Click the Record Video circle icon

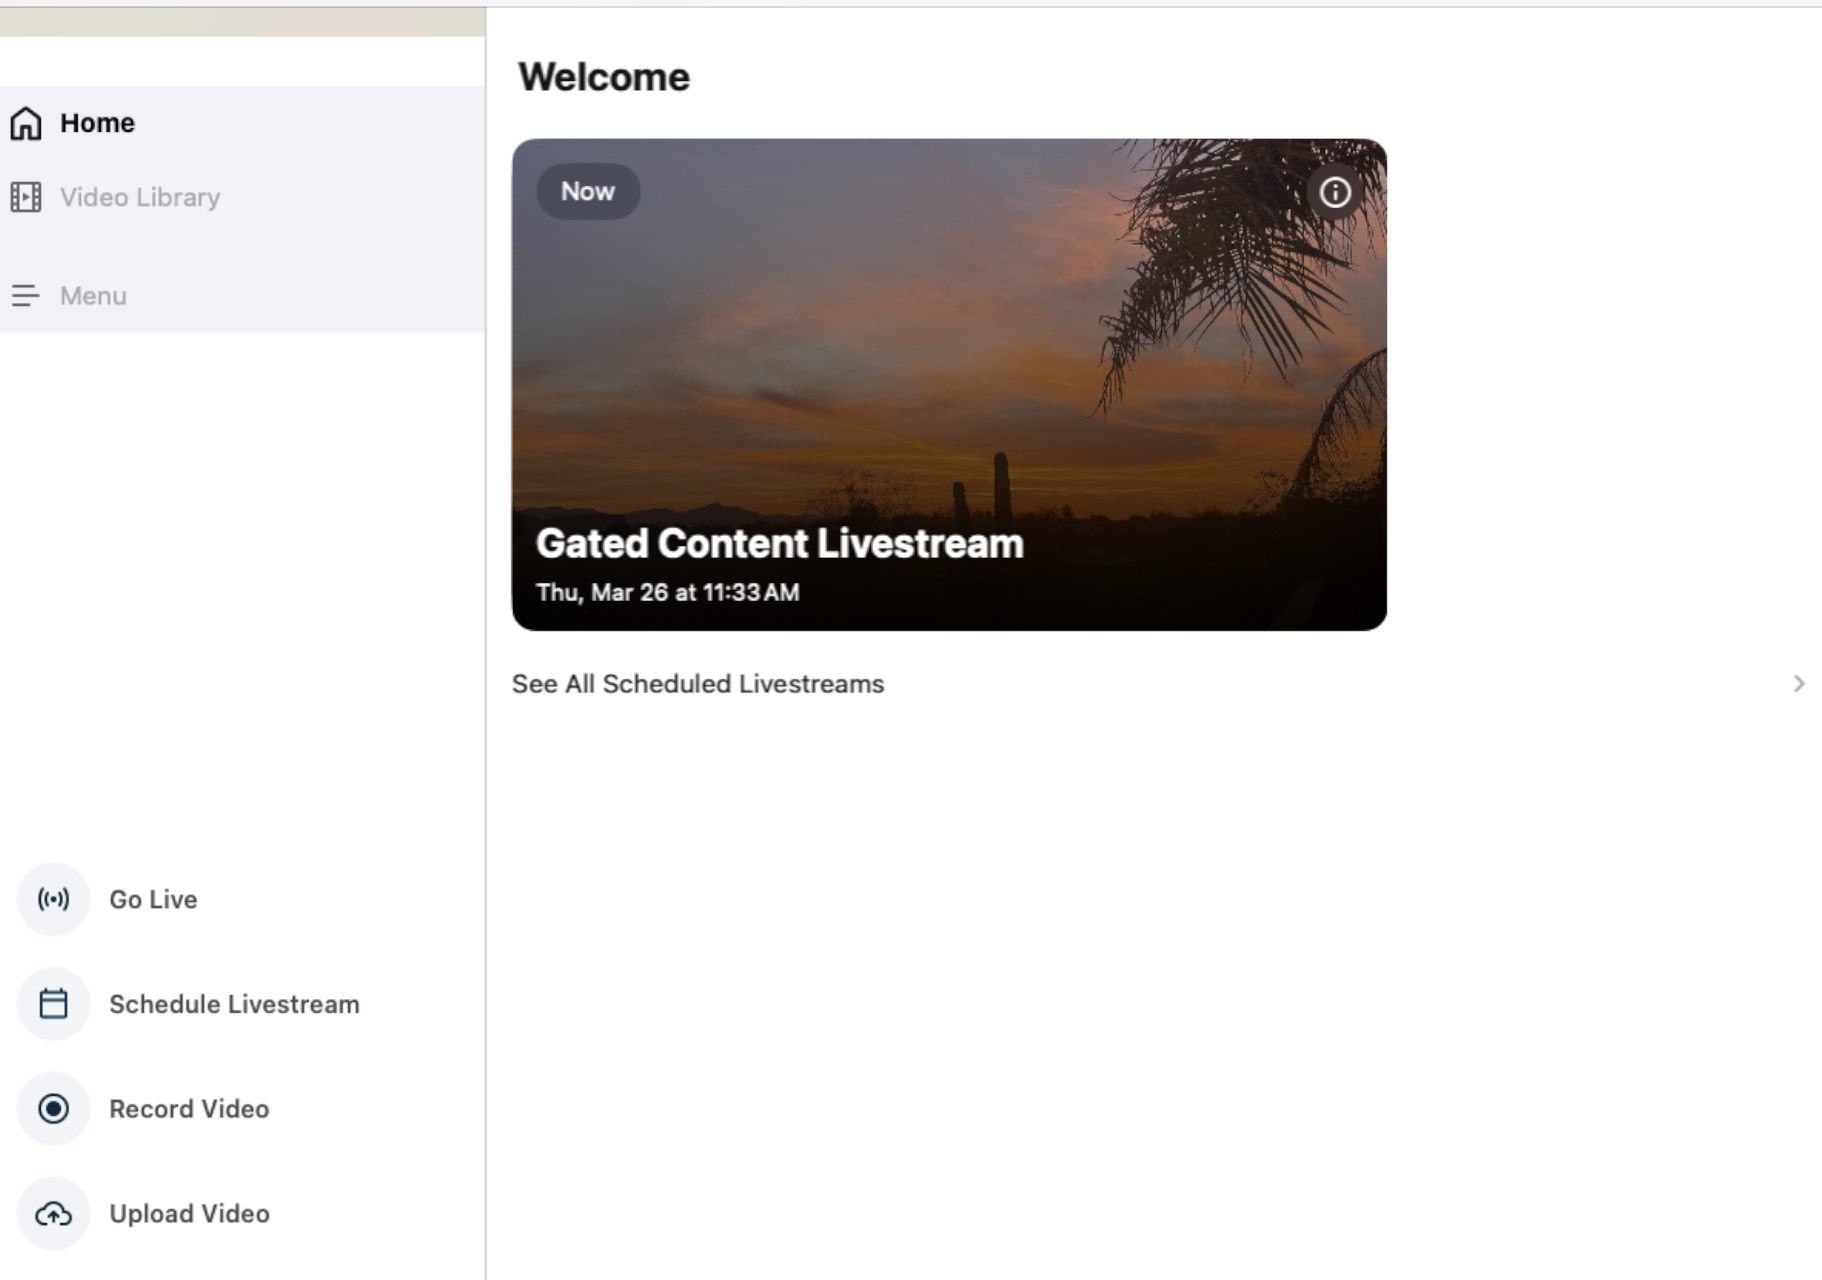pos(54,1109)
